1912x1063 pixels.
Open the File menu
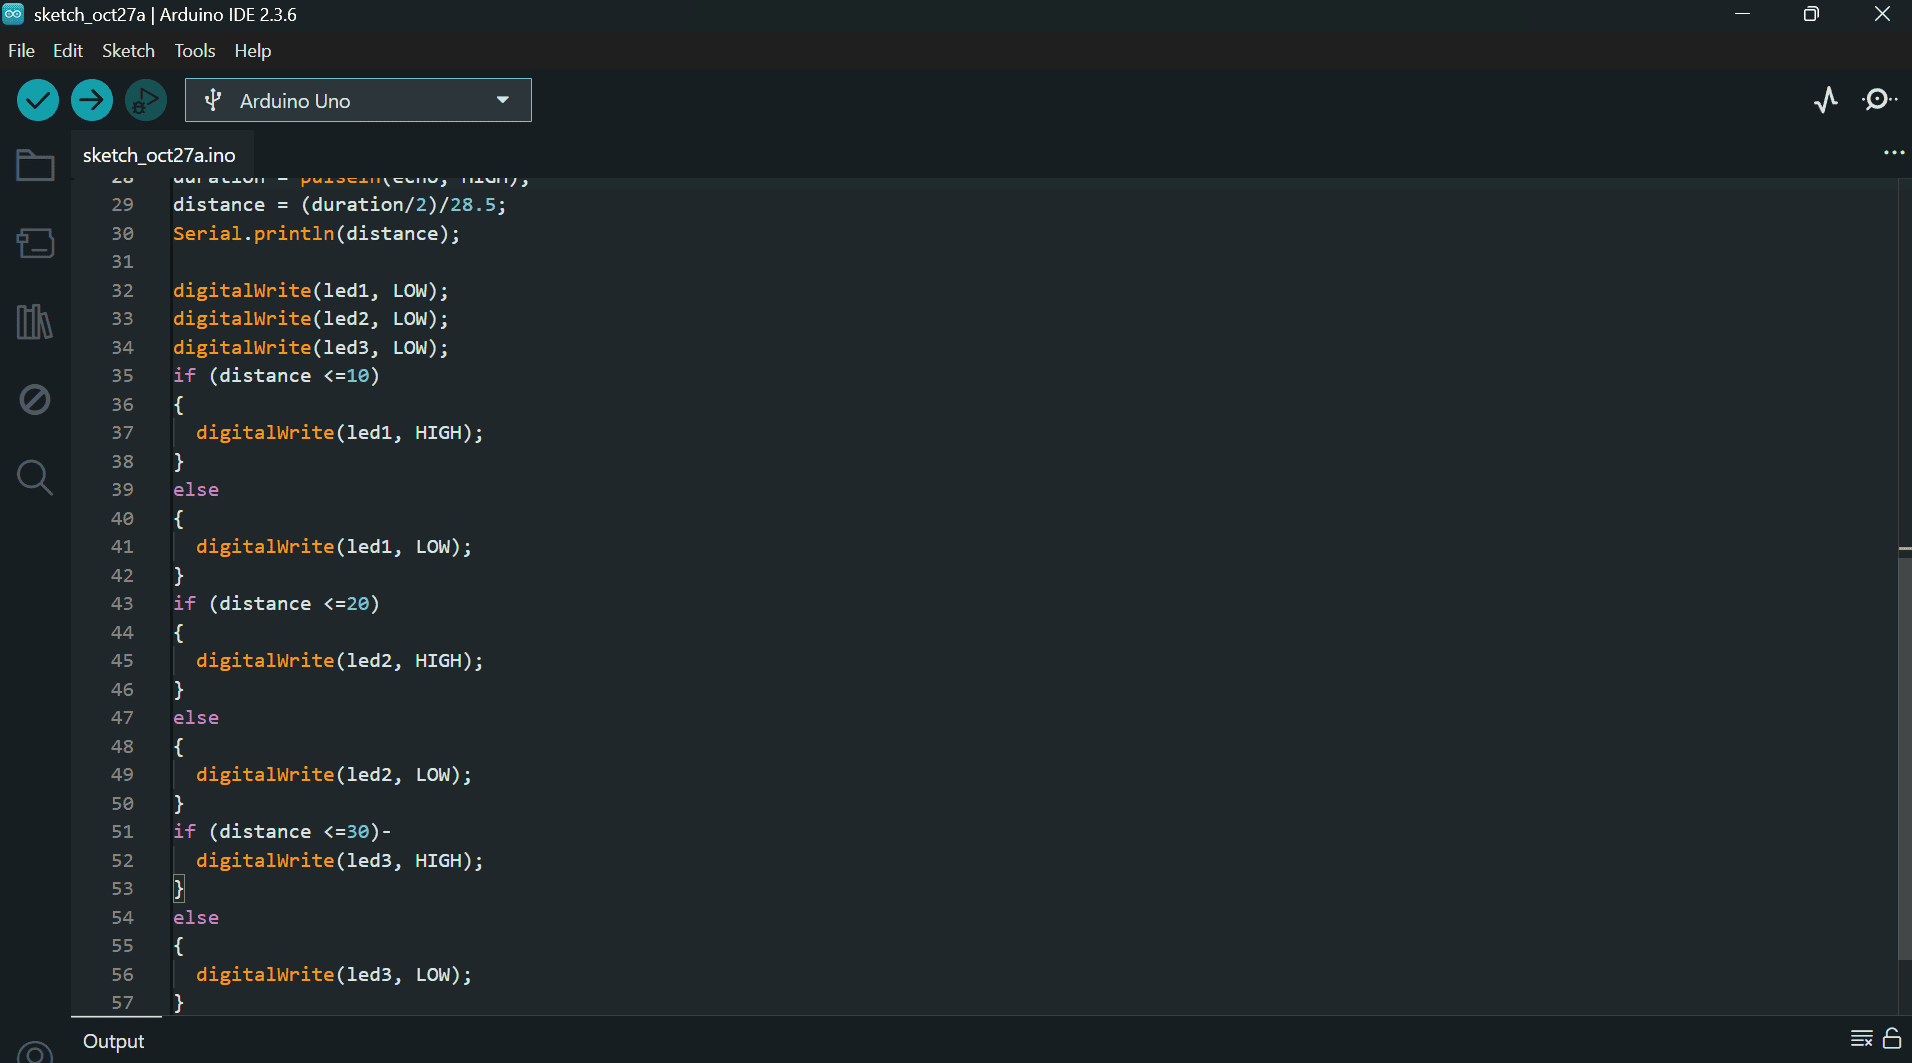(21, 50)
